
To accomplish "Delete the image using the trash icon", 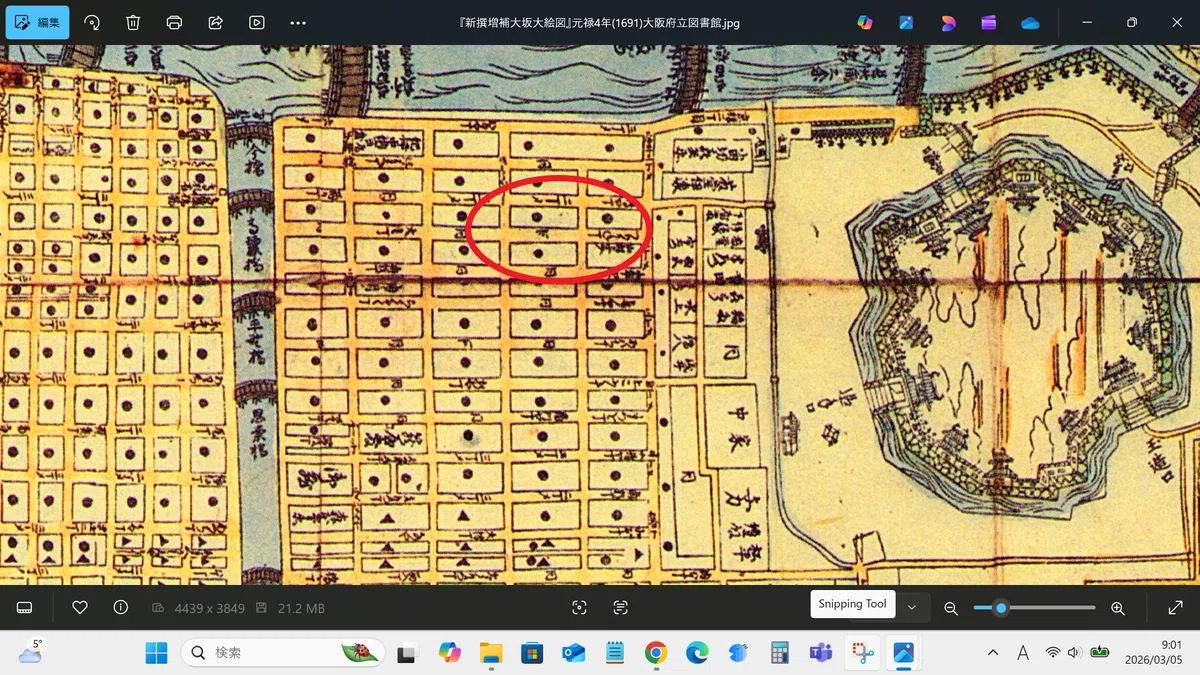I will tap(133, 22).
